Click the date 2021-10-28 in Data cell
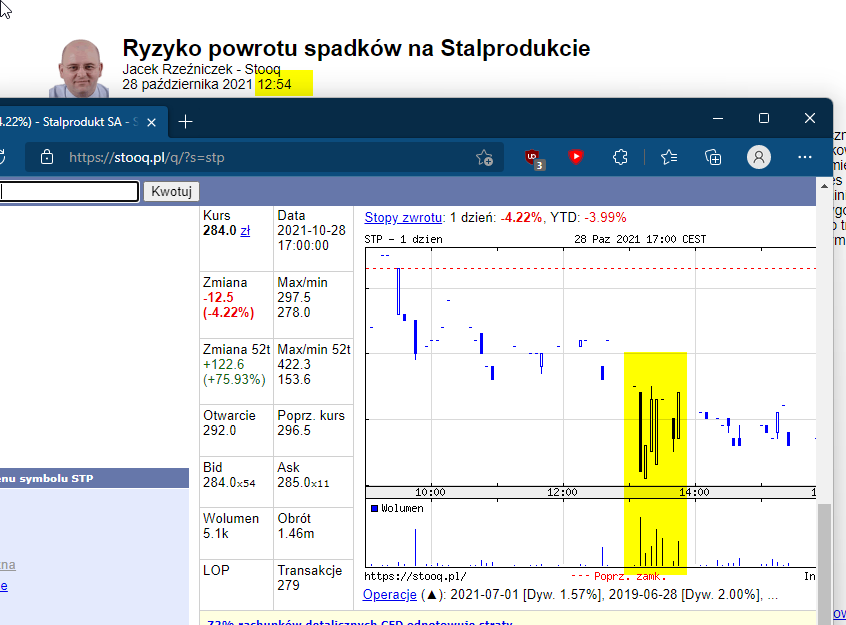The width and height of the screenshot is (846, 625). click(311, 230)
